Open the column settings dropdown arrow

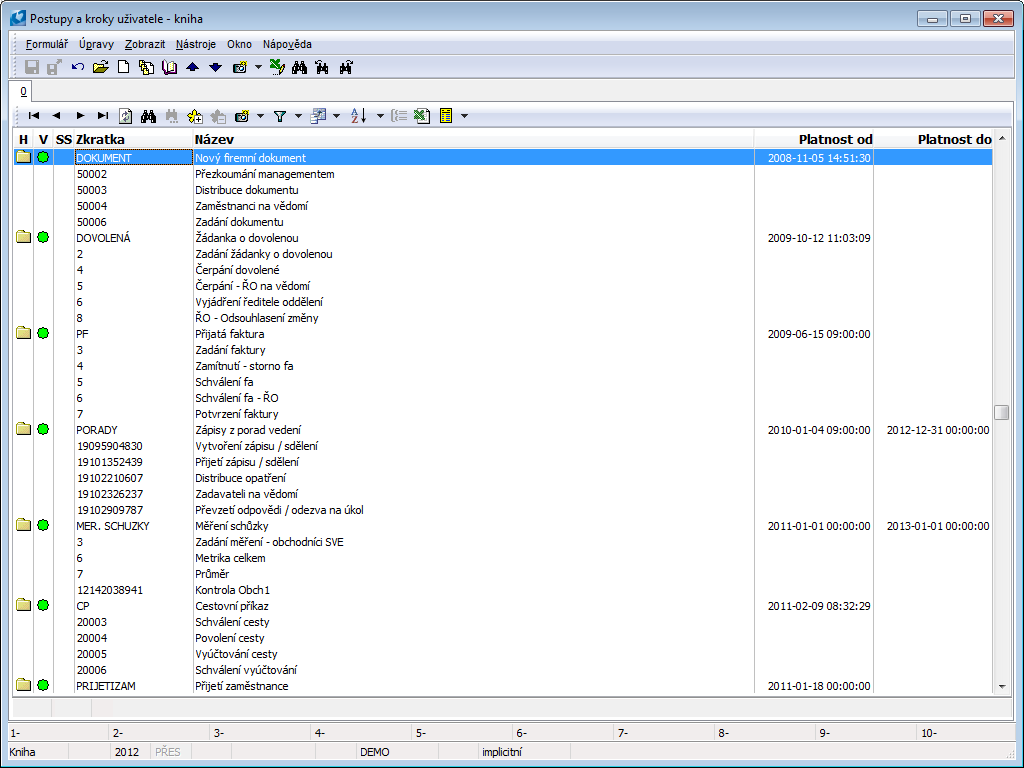click(336, 116)
